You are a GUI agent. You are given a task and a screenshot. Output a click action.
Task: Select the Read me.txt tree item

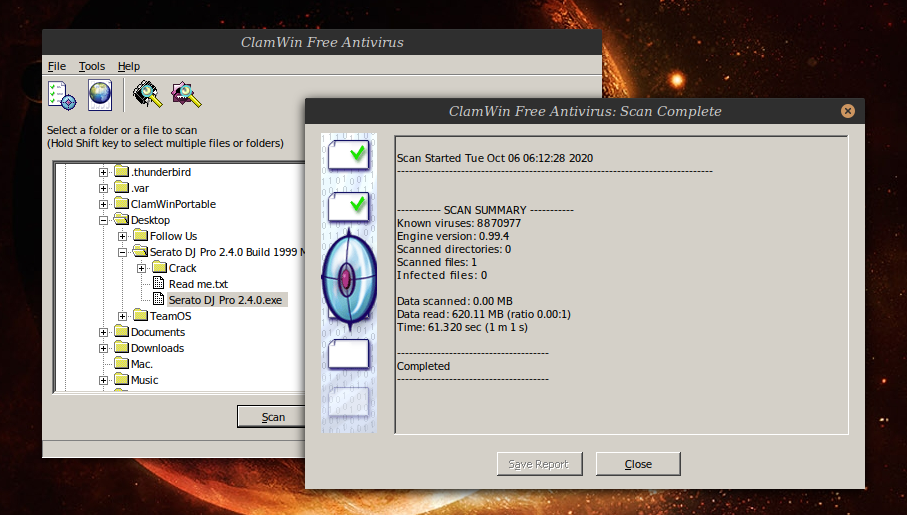pos(198,284)
